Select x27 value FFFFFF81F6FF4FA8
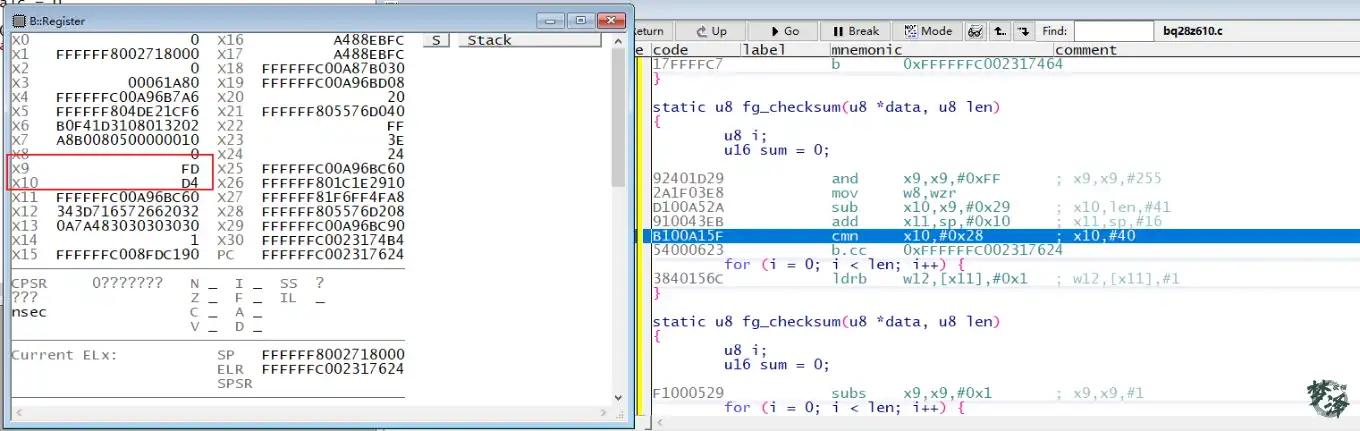 333,197
